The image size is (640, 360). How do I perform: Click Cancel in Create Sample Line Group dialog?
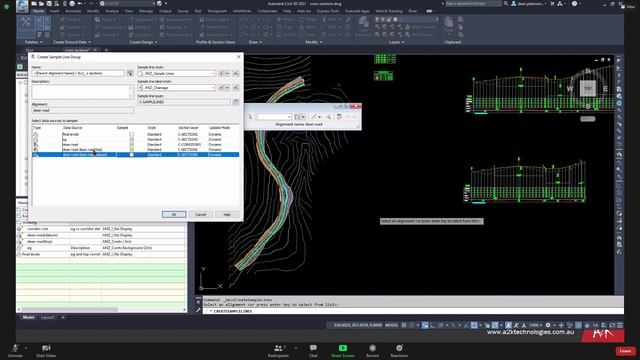[200, 214]
